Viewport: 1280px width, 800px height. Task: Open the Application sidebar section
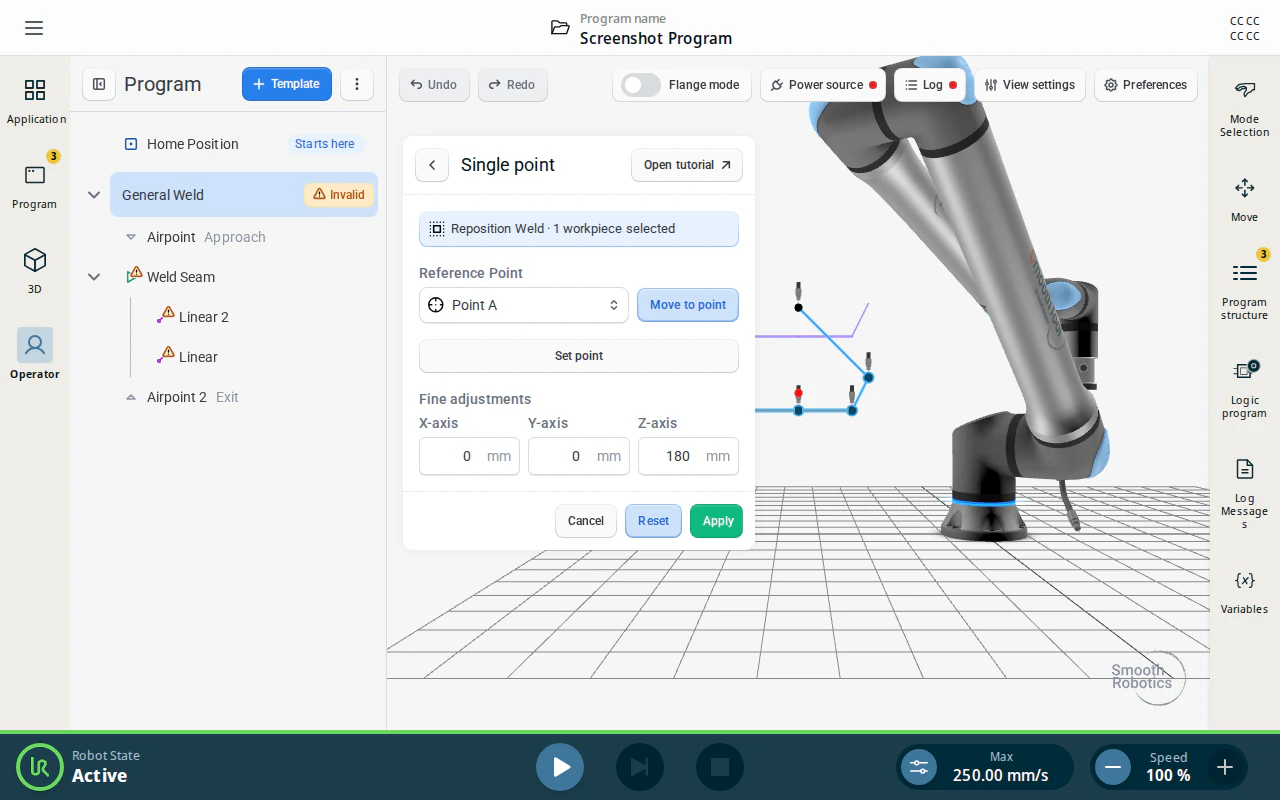[35, 102]
